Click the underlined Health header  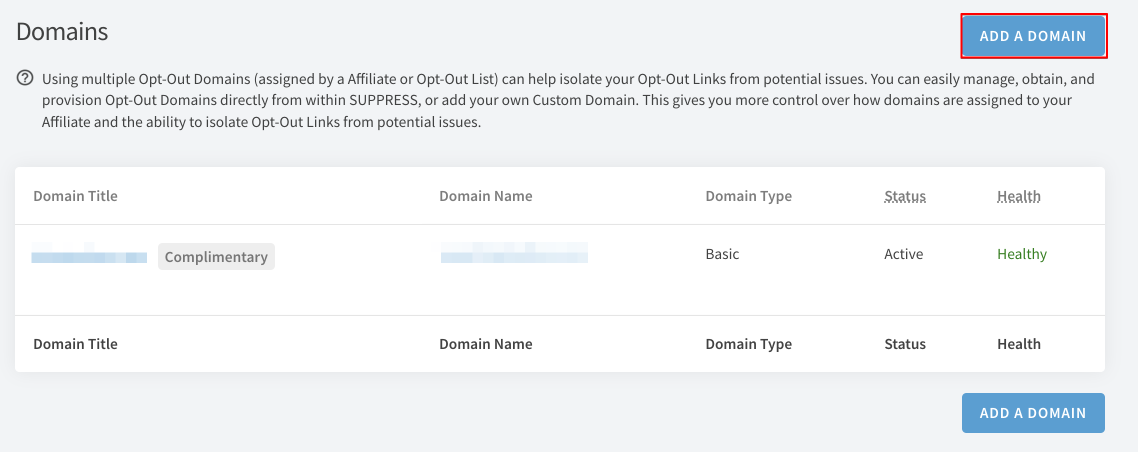1019,196
